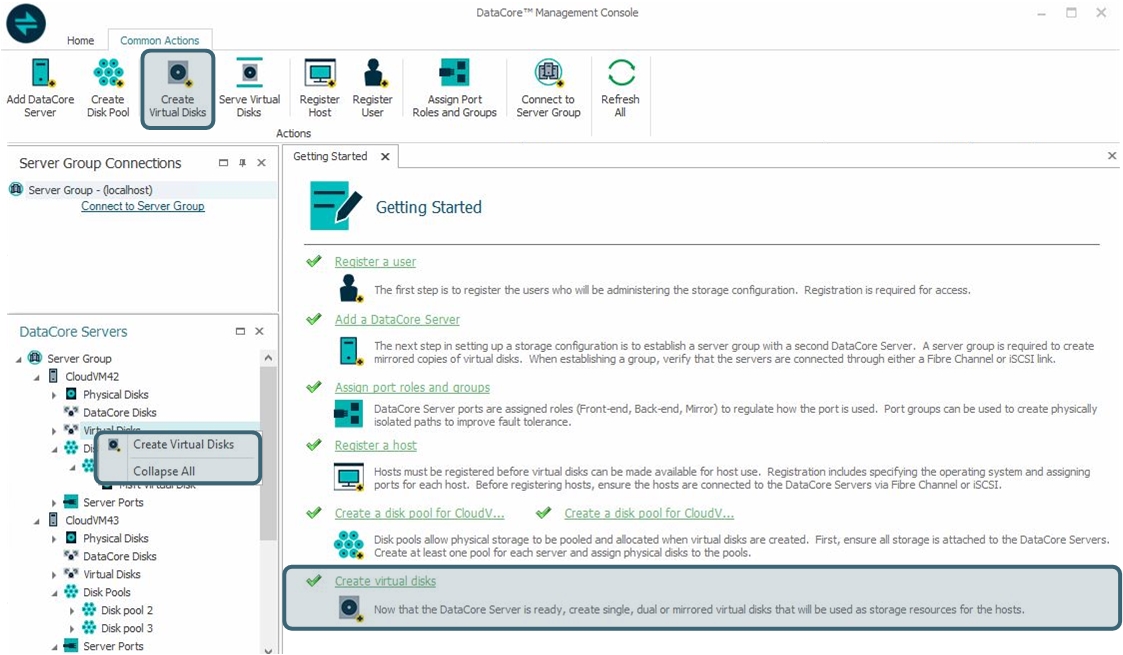Viewport: 1123px width, 655px height.
Task: Switch to the Home ribbon tab
Action: 80,41
